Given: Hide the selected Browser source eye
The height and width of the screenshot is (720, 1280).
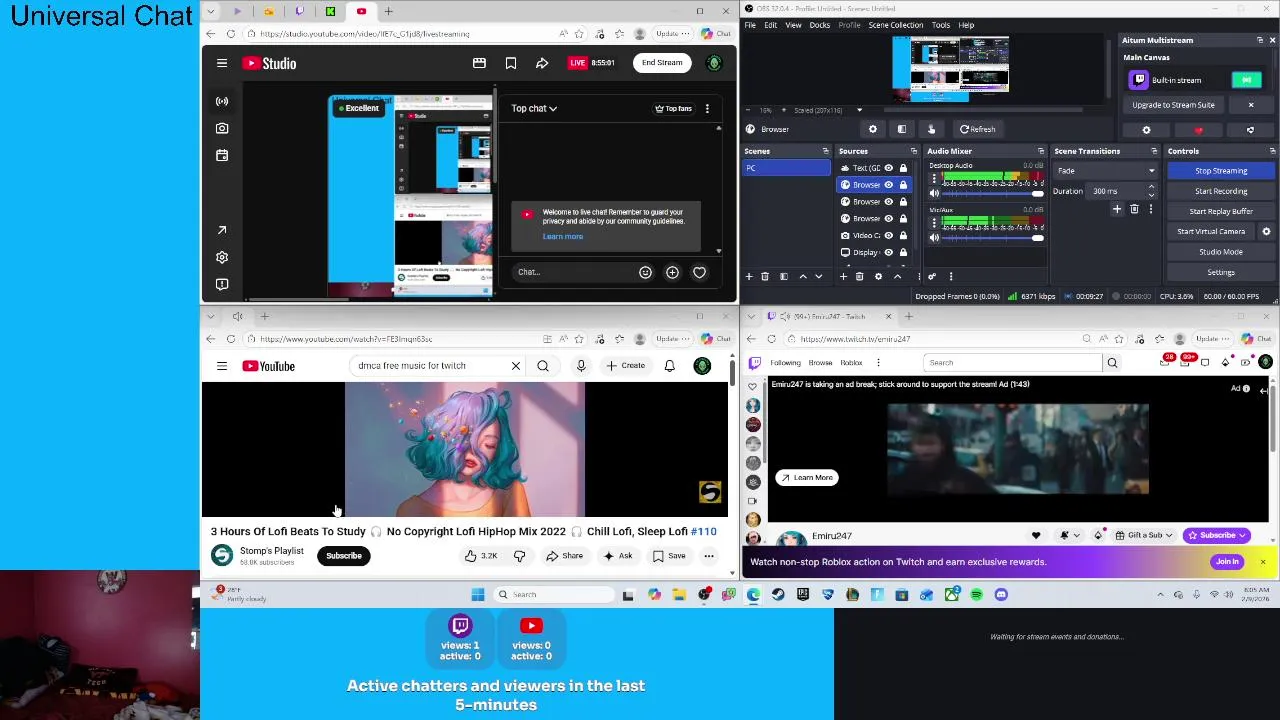Looking at the screenshot, I should 888,185.
